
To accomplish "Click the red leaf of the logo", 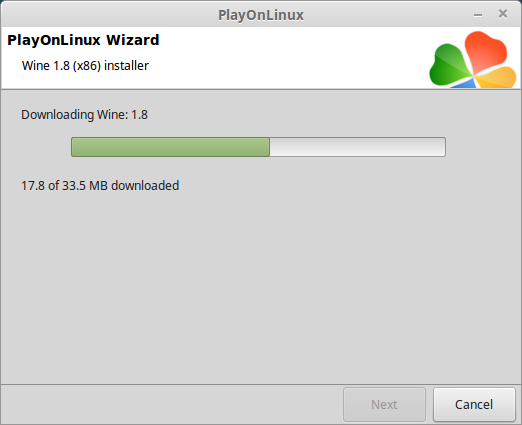I will point(485,50).
